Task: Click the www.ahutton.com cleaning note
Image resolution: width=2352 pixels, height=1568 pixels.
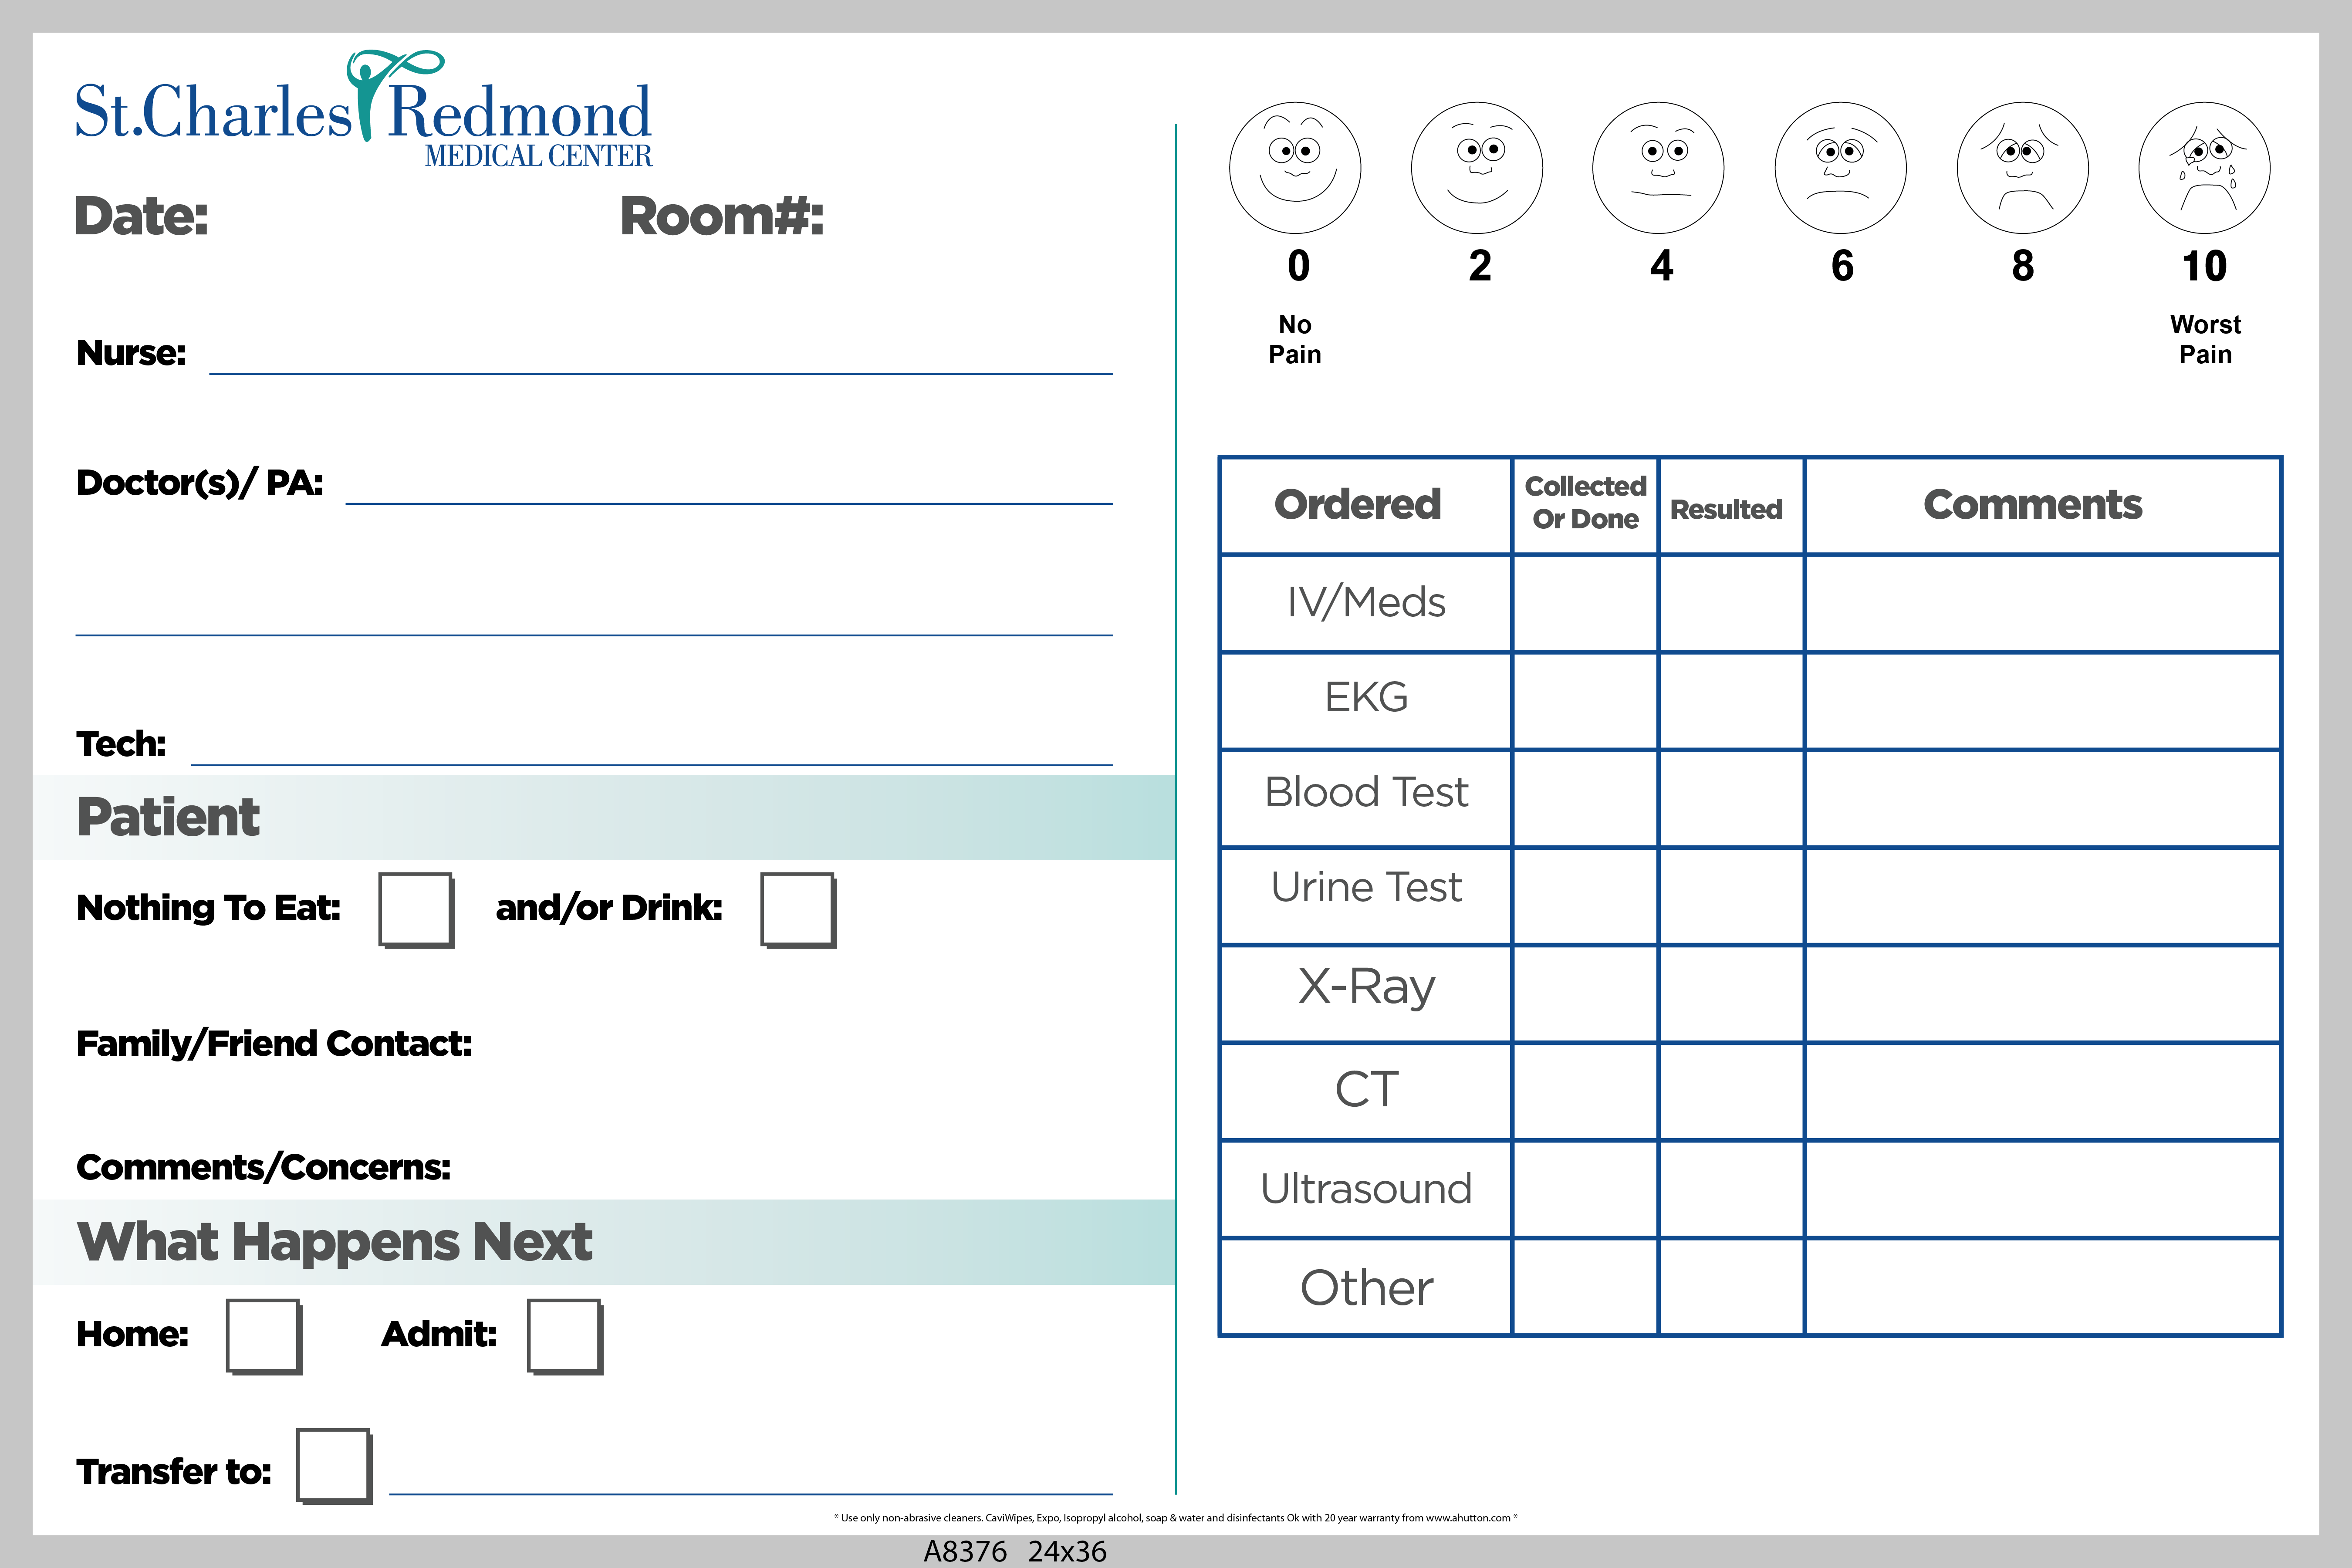Action: pos(1175,1517)
